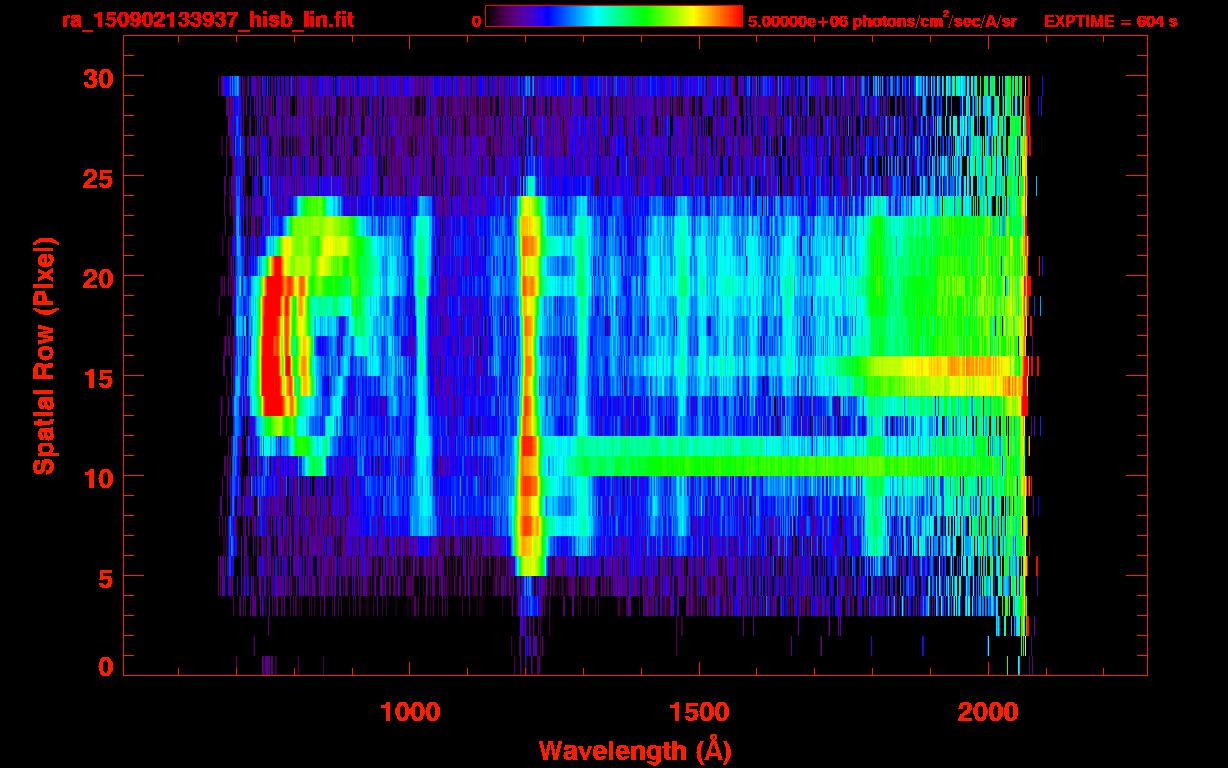The width and height of the screenshot is (1228, 768).
Task: Click the 1000 wavelength tick label
Action: pyautogui.click(x=410, y=711)
